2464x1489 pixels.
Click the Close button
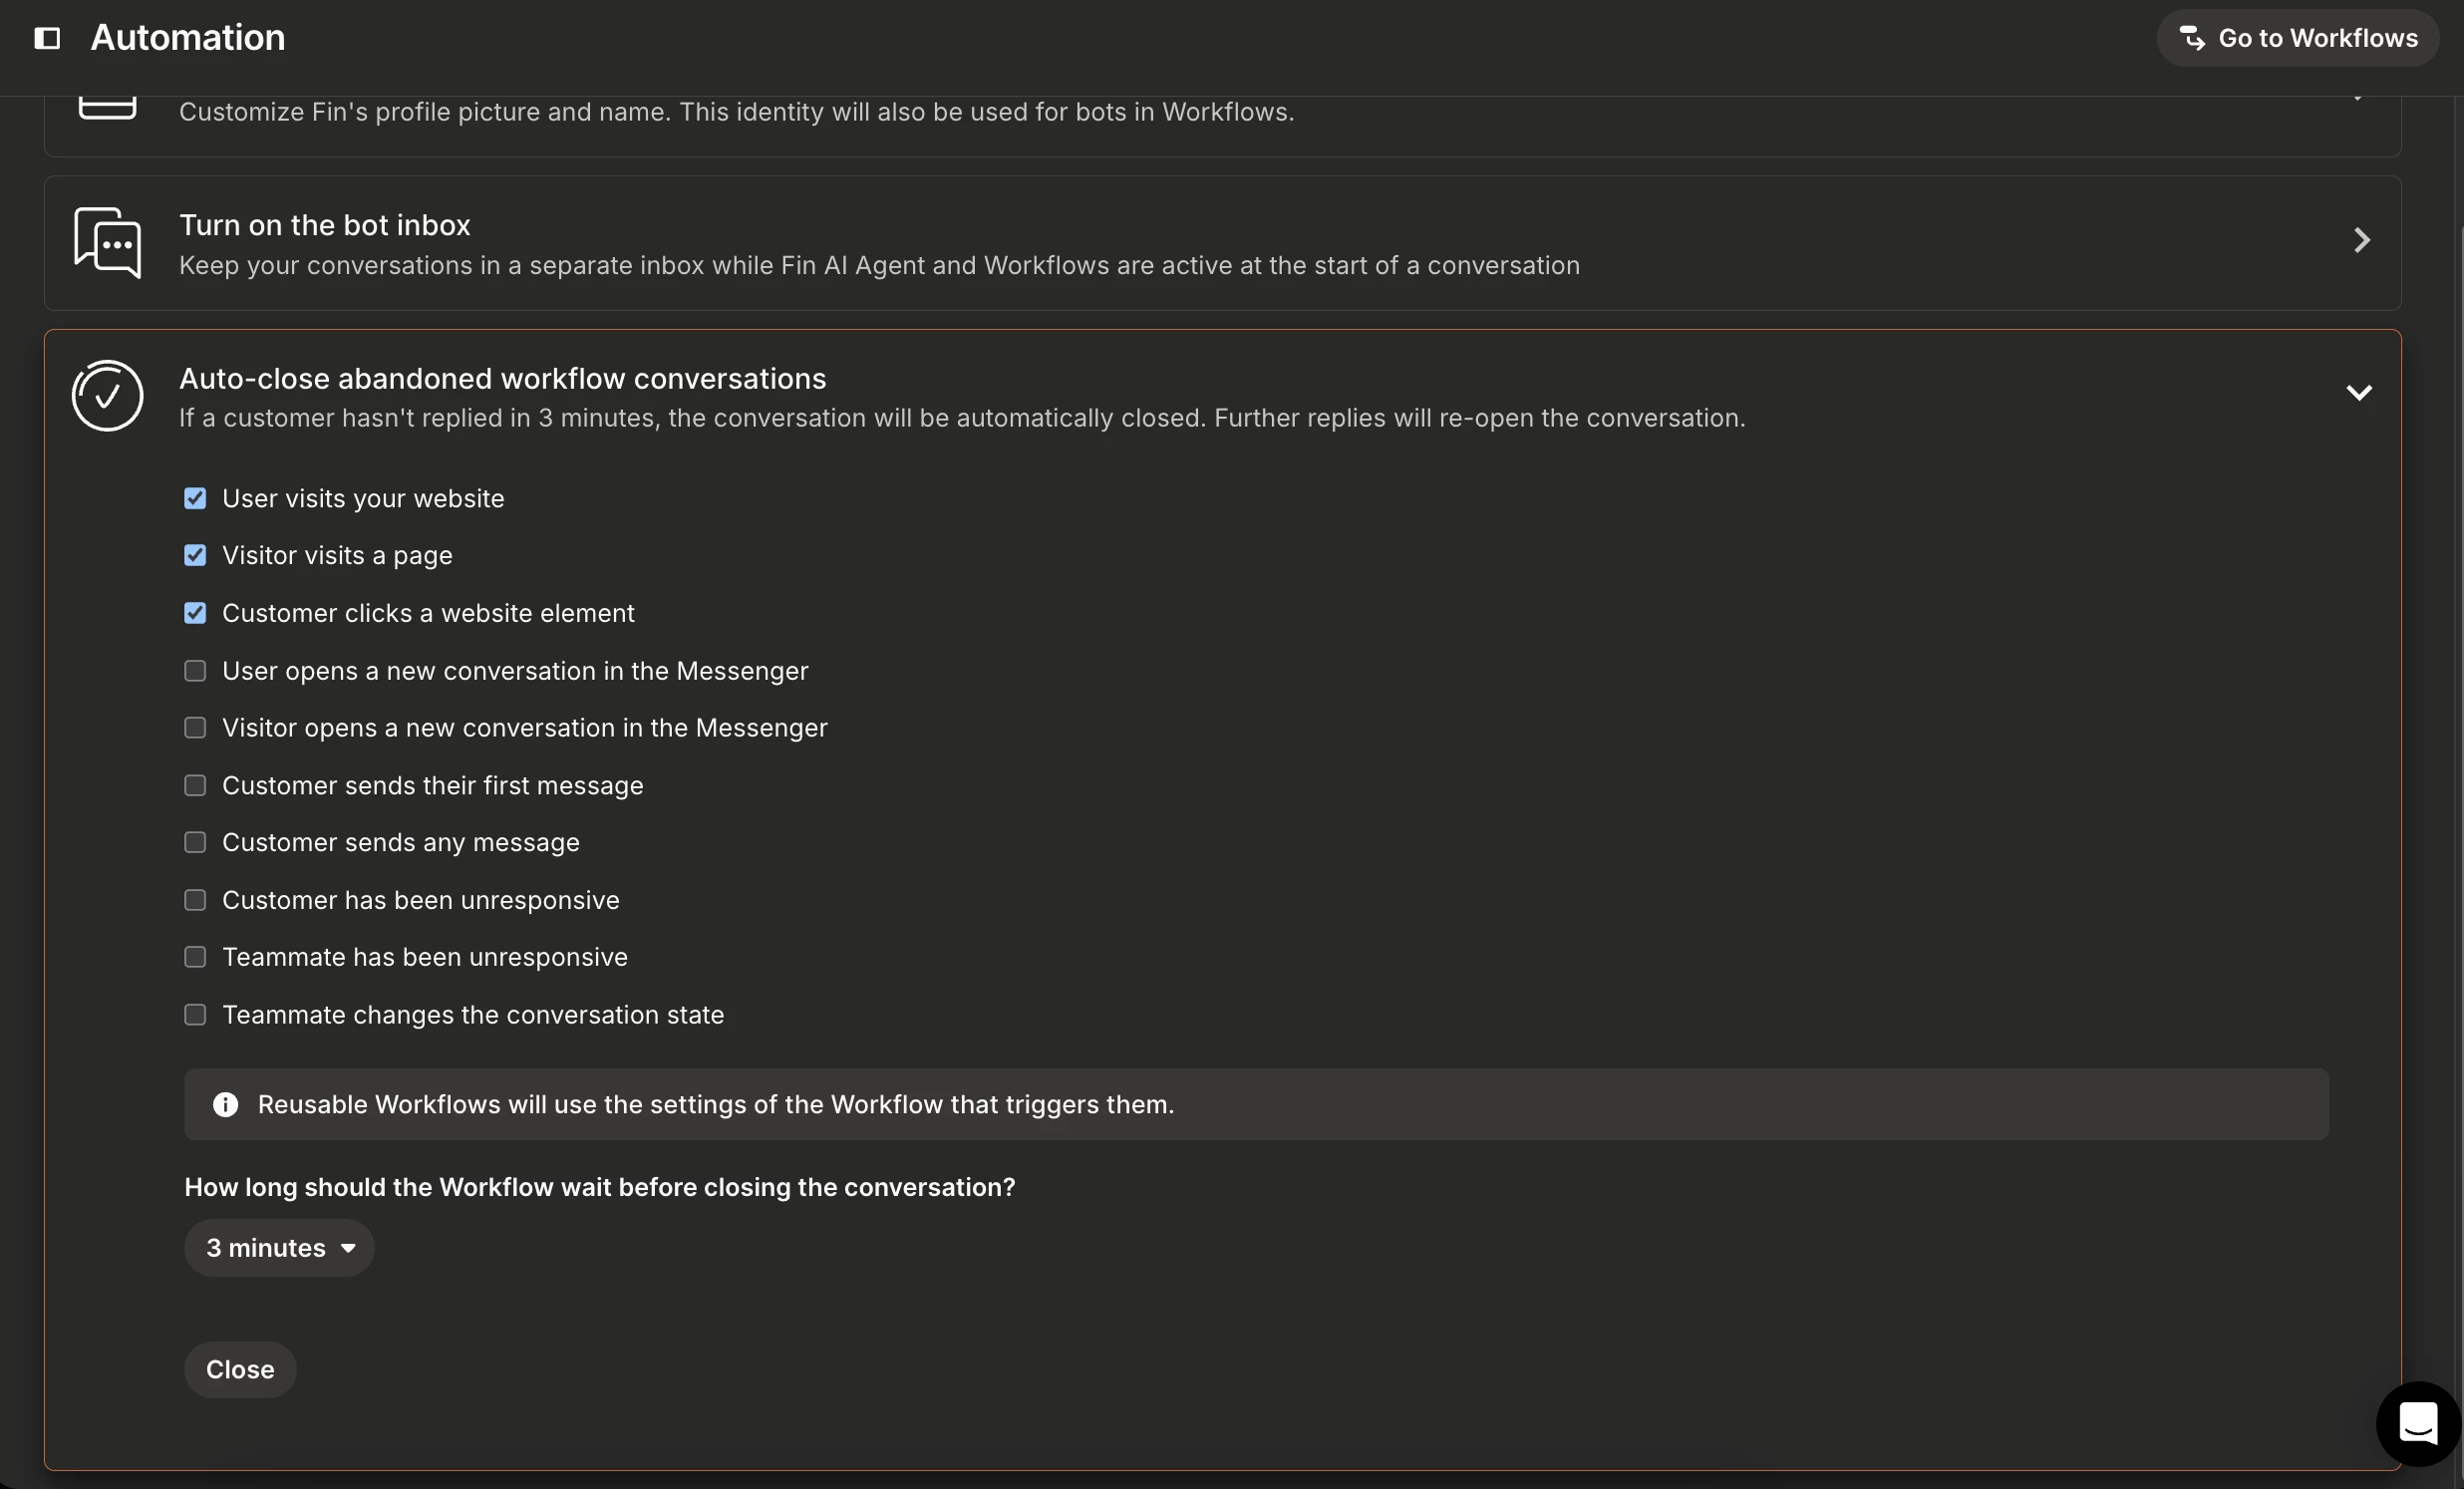240,1369
